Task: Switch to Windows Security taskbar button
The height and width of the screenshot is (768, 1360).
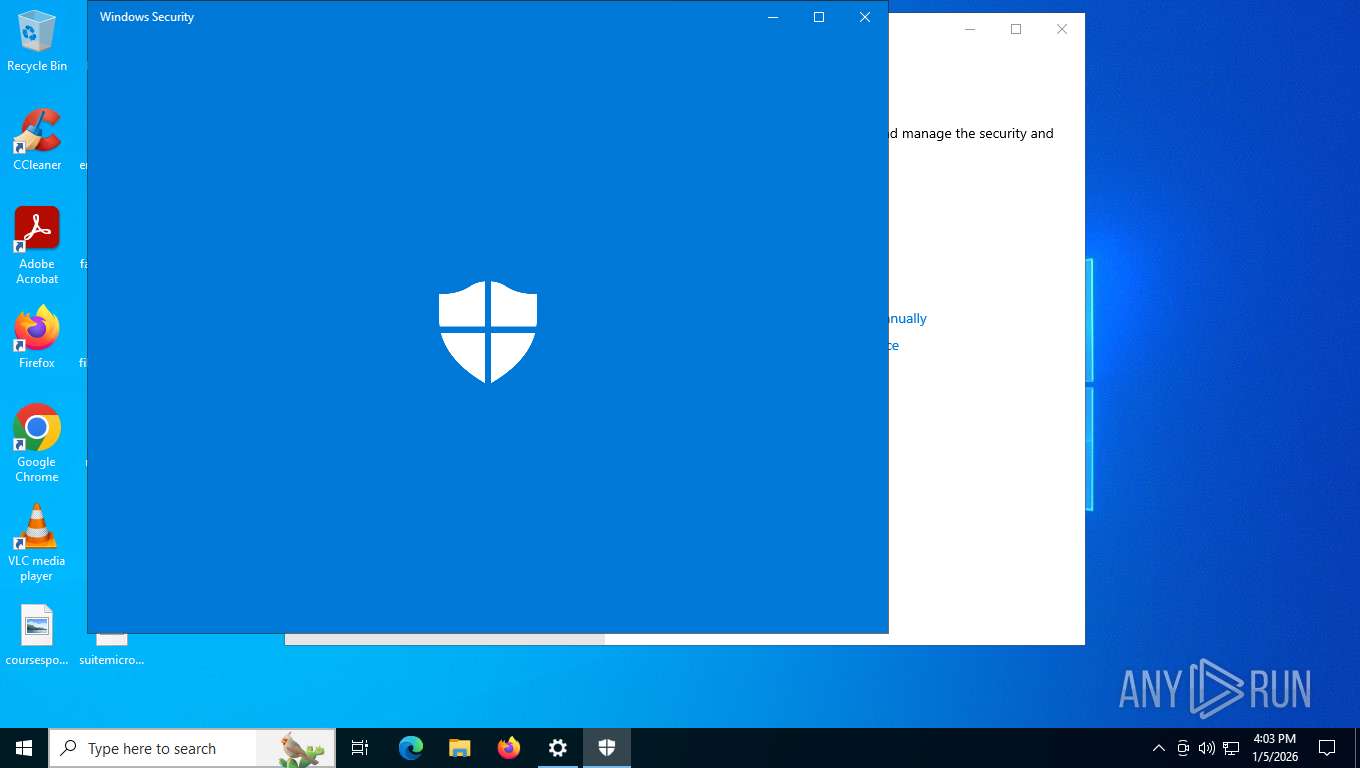Action: [x=607, y=748]
